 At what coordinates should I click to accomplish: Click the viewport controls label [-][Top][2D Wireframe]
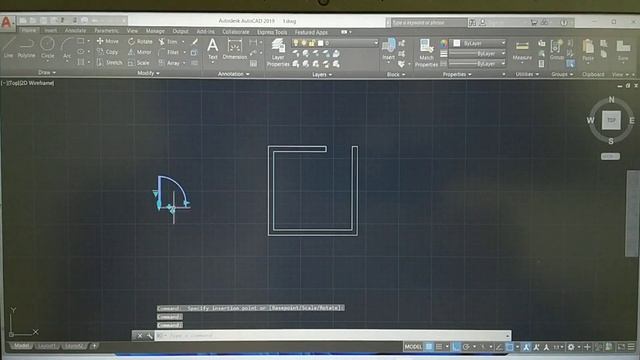pyautogui.click(x=27, y=83)
